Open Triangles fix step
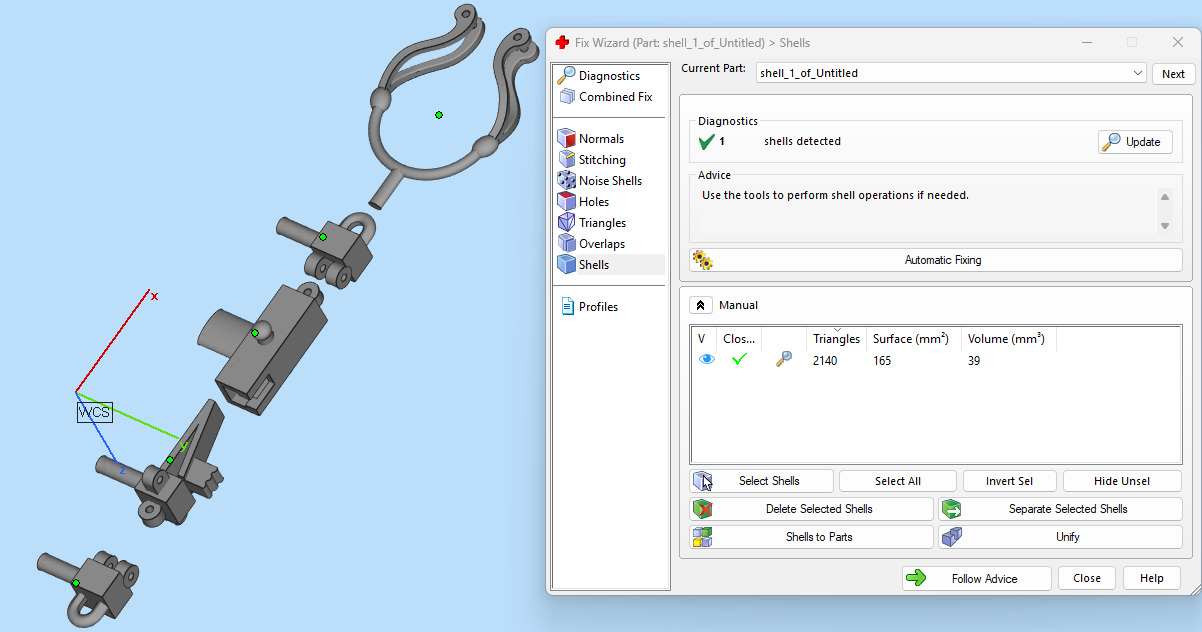Image resolution: width=1202 pixels, height=632 pixels. 602,223
